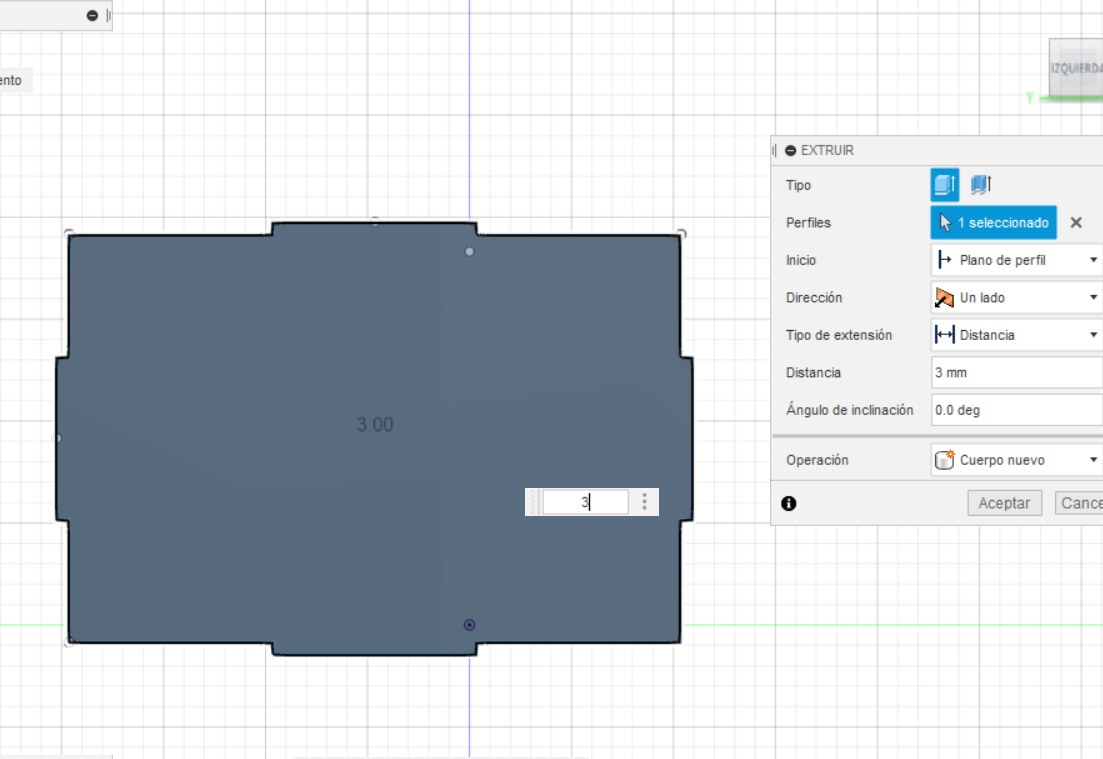
Task: Click the 'Un lado' direction icon
Action: 944,298
